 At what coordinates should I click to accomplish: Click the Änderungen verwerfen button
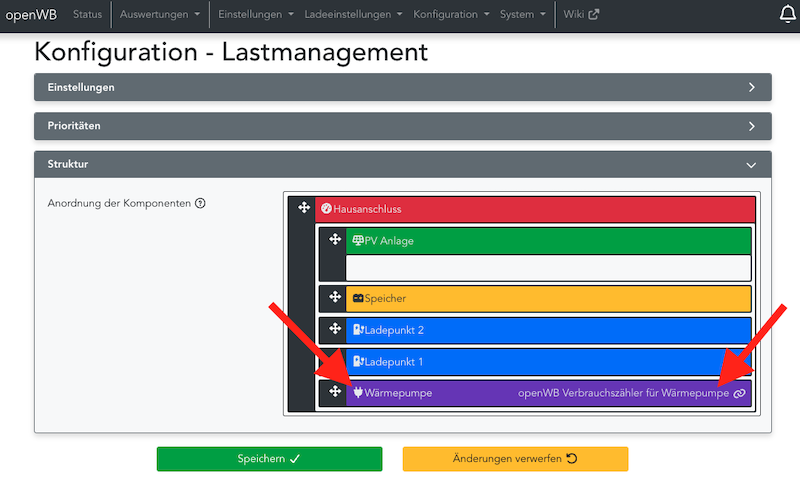tap(515, 459)
